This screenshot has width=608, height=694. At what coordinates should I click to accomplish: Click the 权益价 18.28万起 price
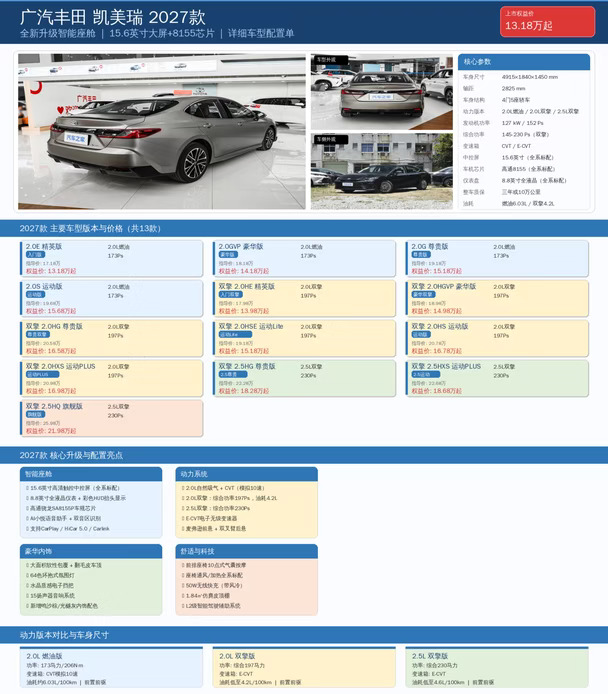[x=244, y=391]
